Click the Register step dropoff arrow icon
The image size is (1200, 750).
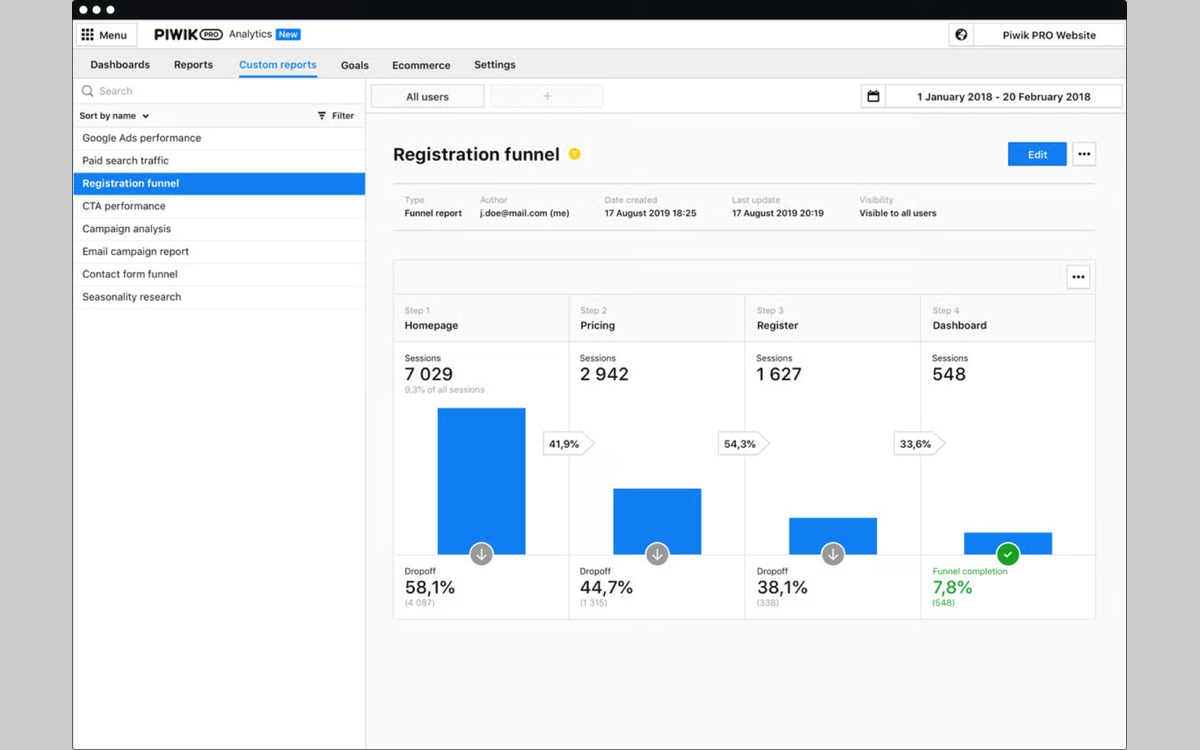point(833,553)
